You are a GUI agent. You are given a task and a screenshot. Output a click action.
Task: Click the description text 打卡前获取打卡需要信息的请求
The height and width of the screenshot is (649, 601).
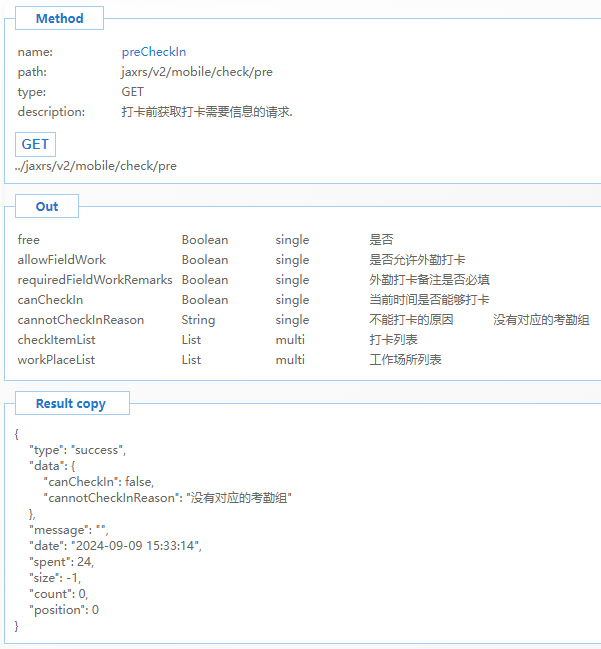207,112
